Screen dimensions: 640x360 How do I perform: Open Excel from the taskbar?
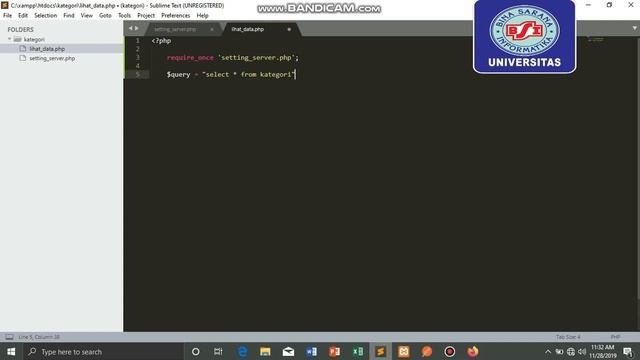click(358, 351)
